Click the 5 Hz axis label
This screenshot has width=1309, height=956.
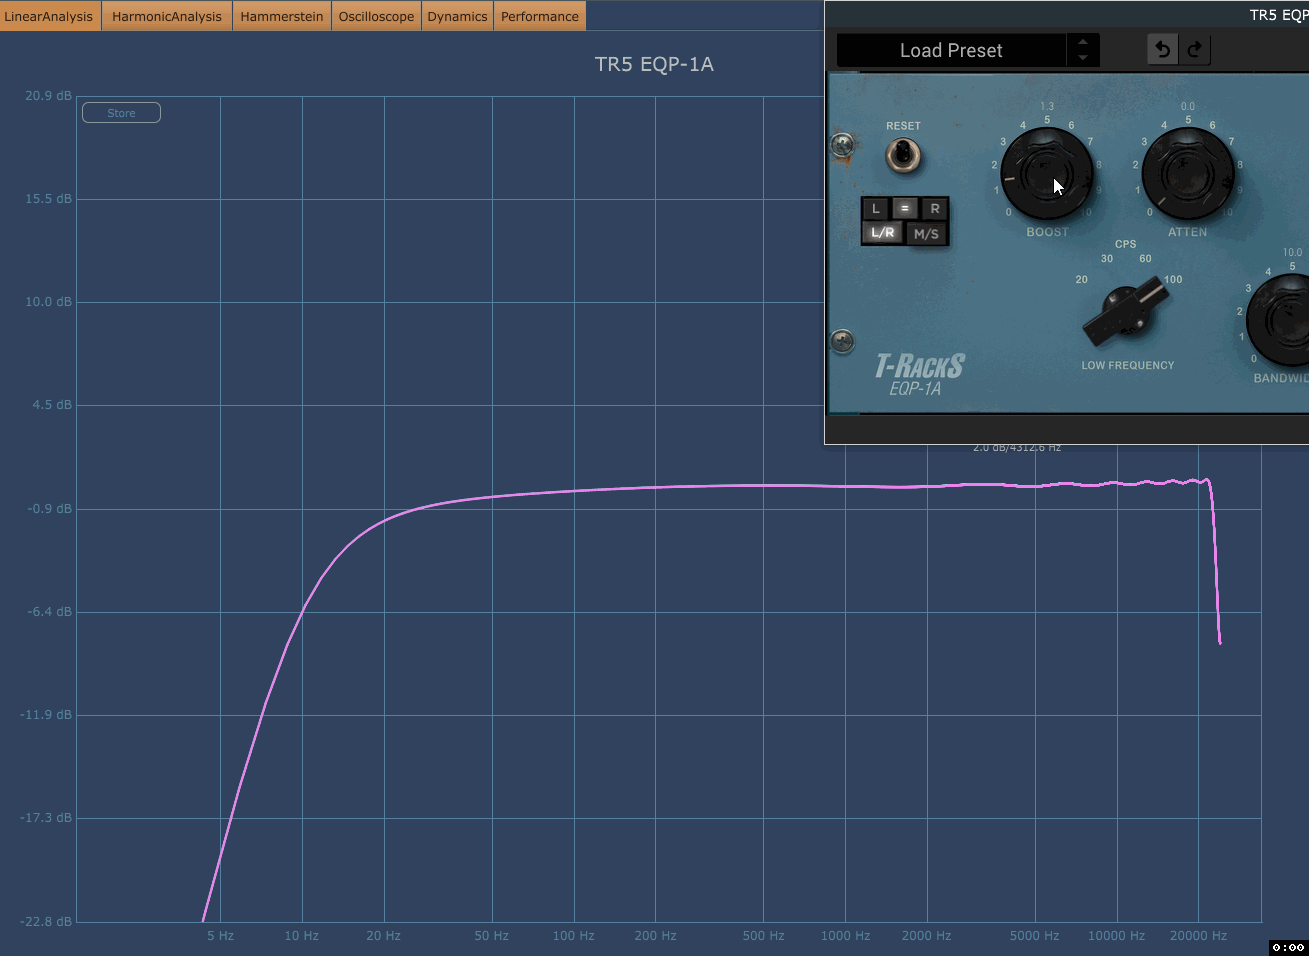[220, 936]
